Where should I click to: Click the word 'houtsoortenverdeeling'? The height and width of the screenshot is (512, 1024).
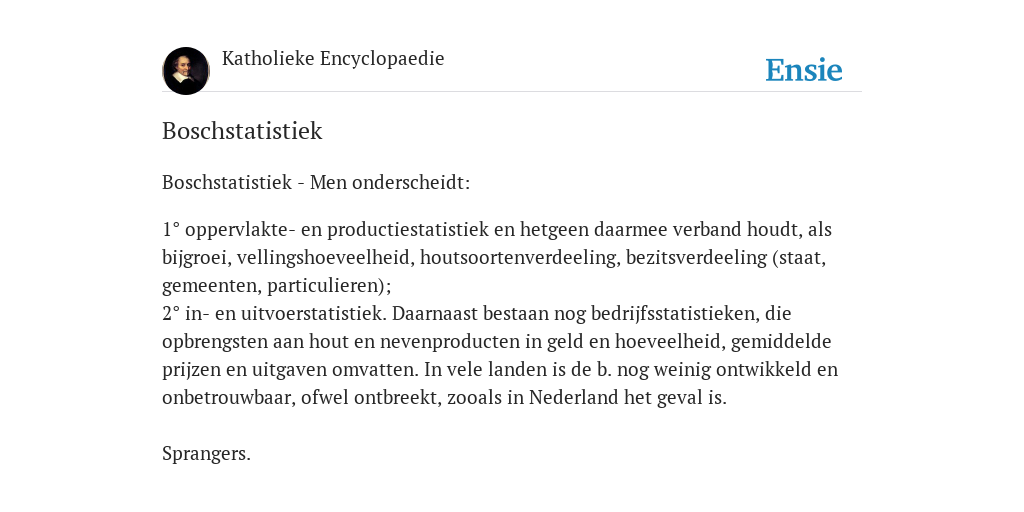tap(519, 257)
